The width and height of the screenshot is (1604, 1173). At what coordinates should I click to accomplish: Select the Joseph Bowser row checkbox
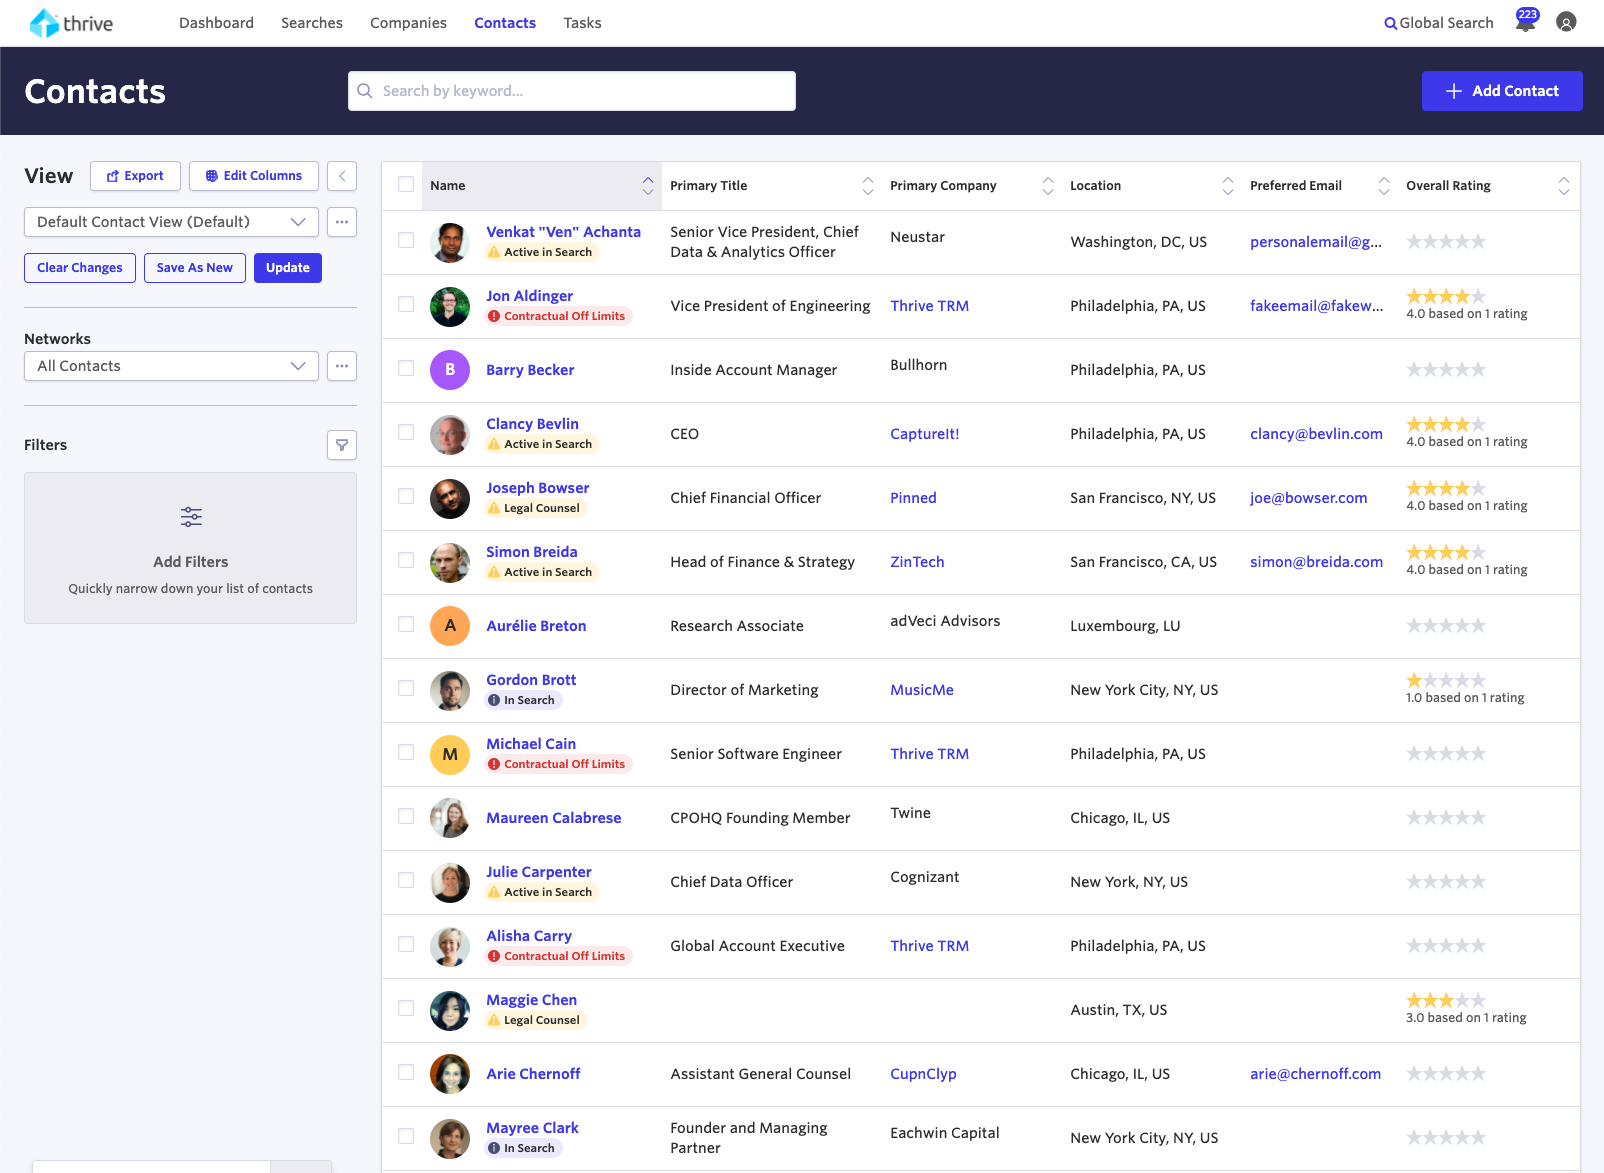(x=406, y=496)
